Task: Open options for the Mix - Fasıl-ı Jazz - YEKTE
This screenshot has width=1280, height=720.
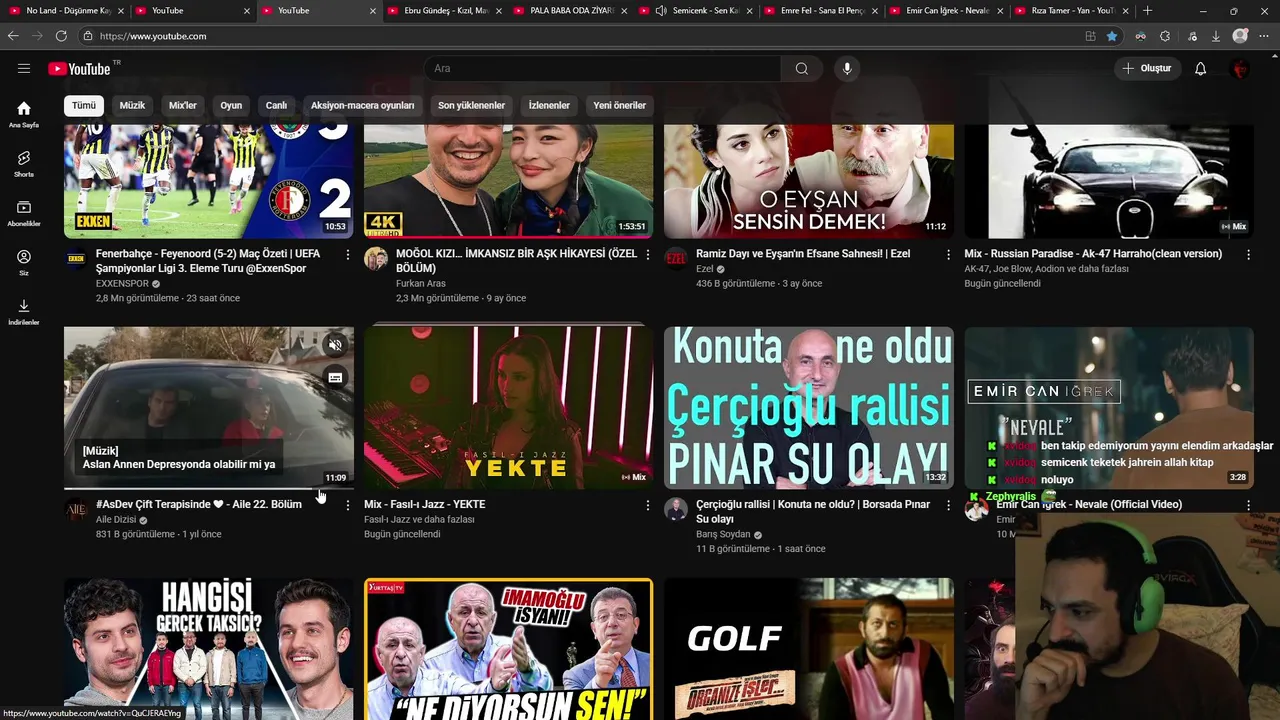Action: point(647,506)
